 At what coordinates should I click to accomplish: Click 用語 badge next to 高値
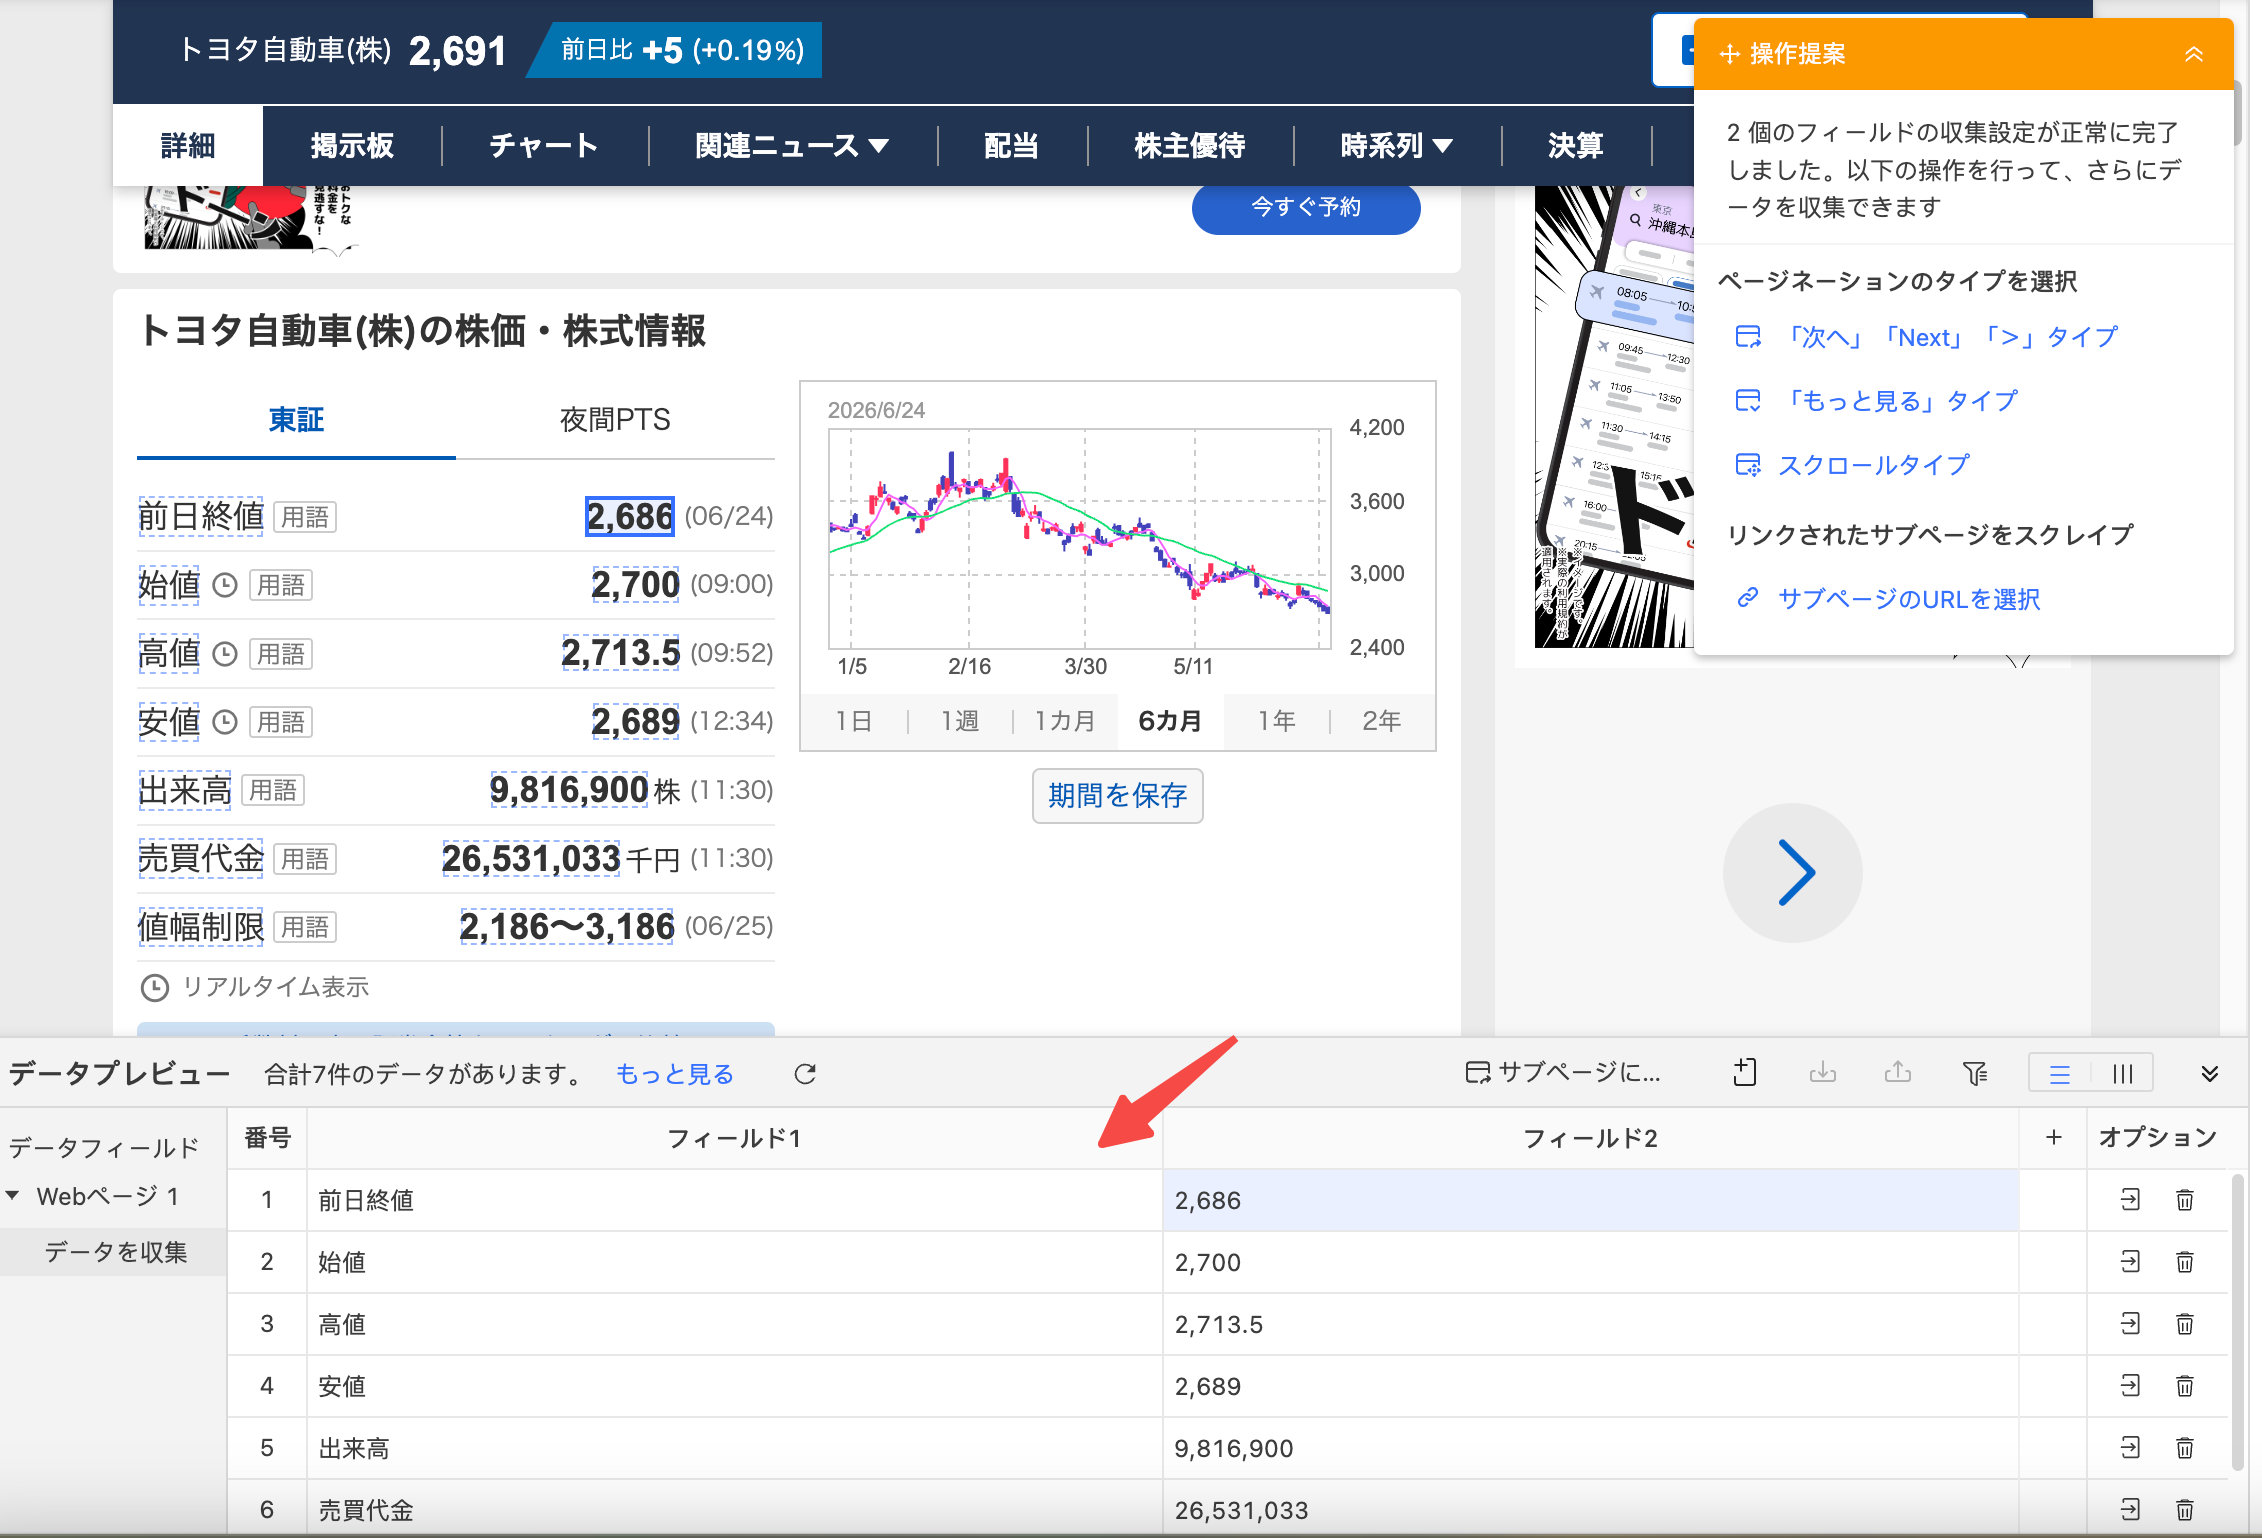[281, 654]
